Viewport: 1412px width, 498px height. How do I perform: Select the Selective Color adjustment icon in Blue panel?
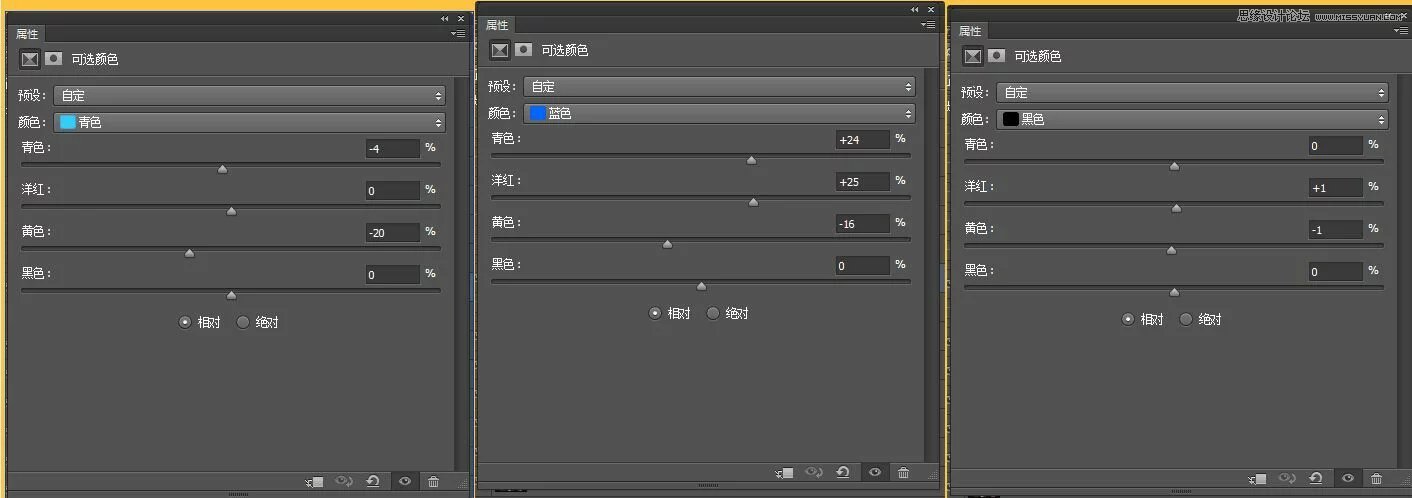click(x=500, y=50)
